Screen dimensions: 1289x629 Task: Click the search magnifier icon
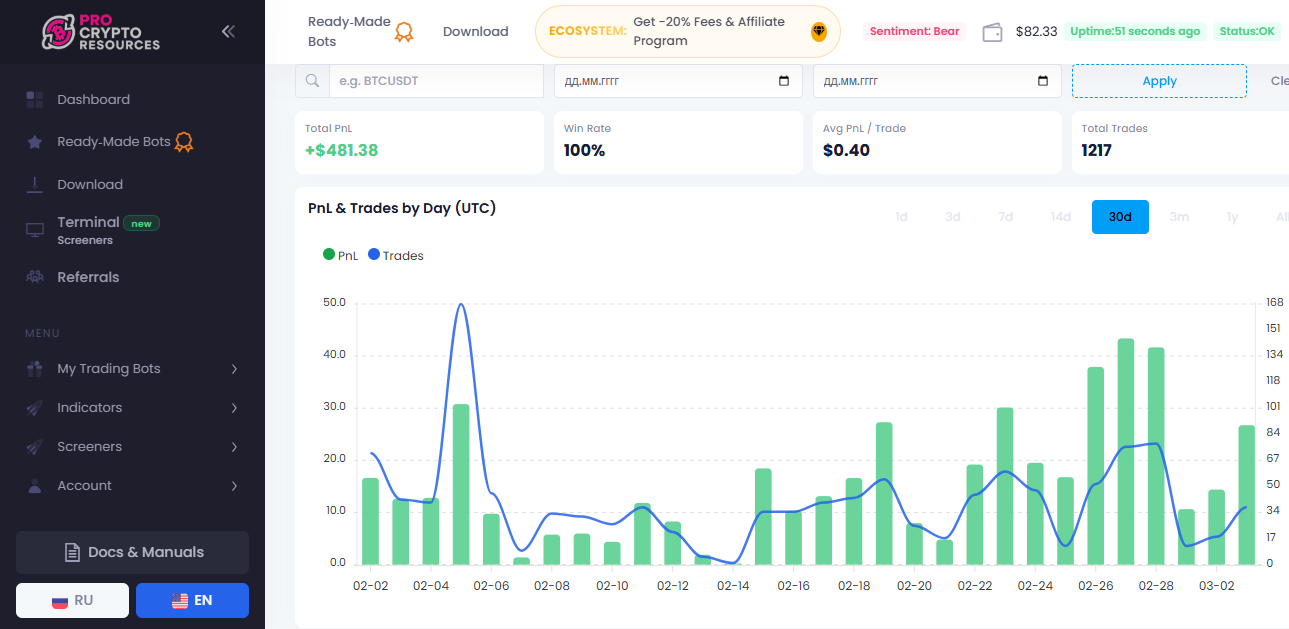pyautogui.click(x=312, y=81)
